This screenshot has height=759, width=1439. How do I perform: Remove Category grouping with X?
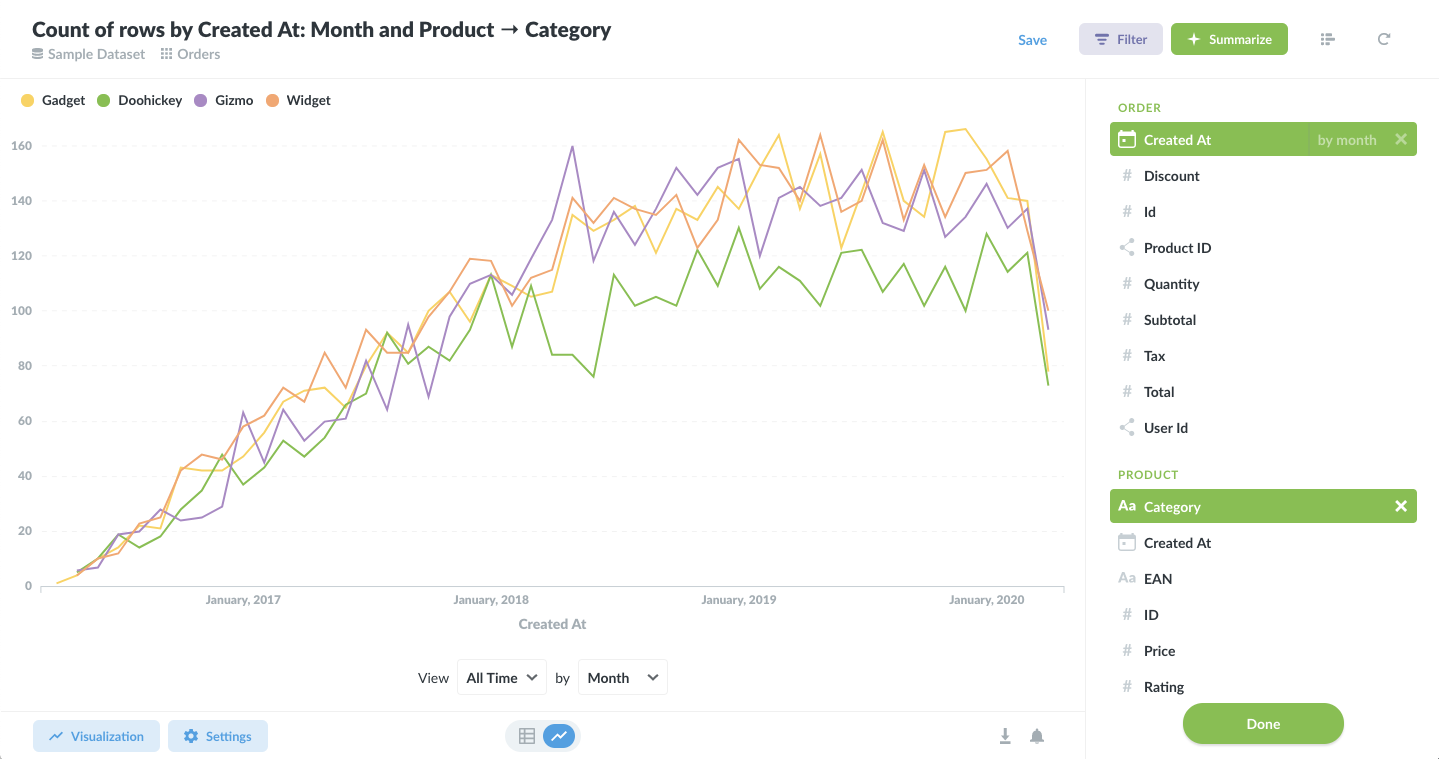point(1401,507)
